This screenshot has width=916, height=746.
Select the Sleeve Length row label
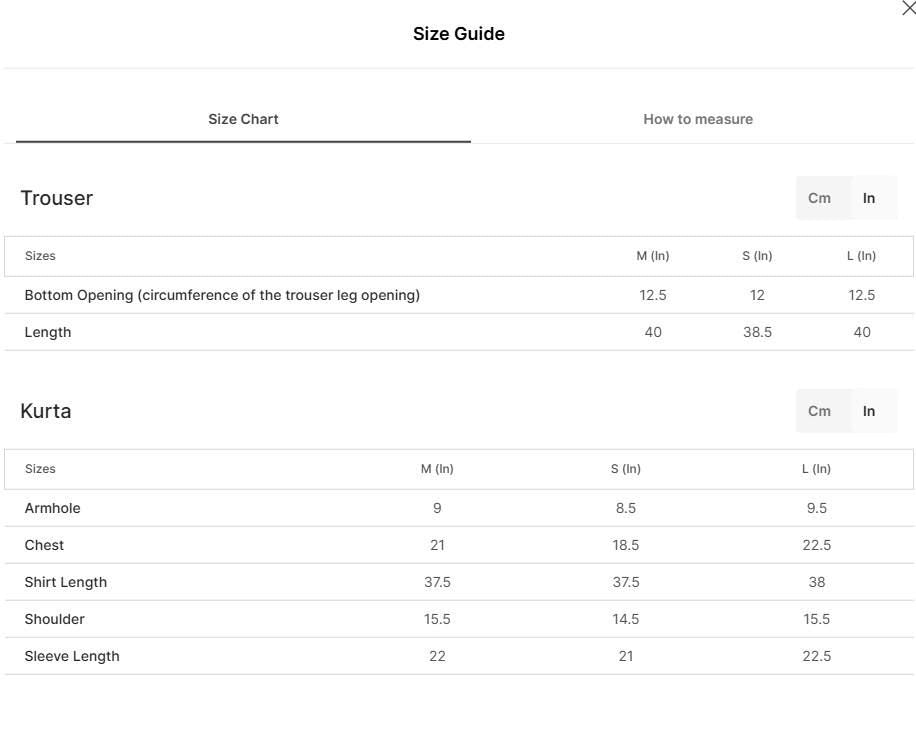pyautogui.click(x=72, y=657)
